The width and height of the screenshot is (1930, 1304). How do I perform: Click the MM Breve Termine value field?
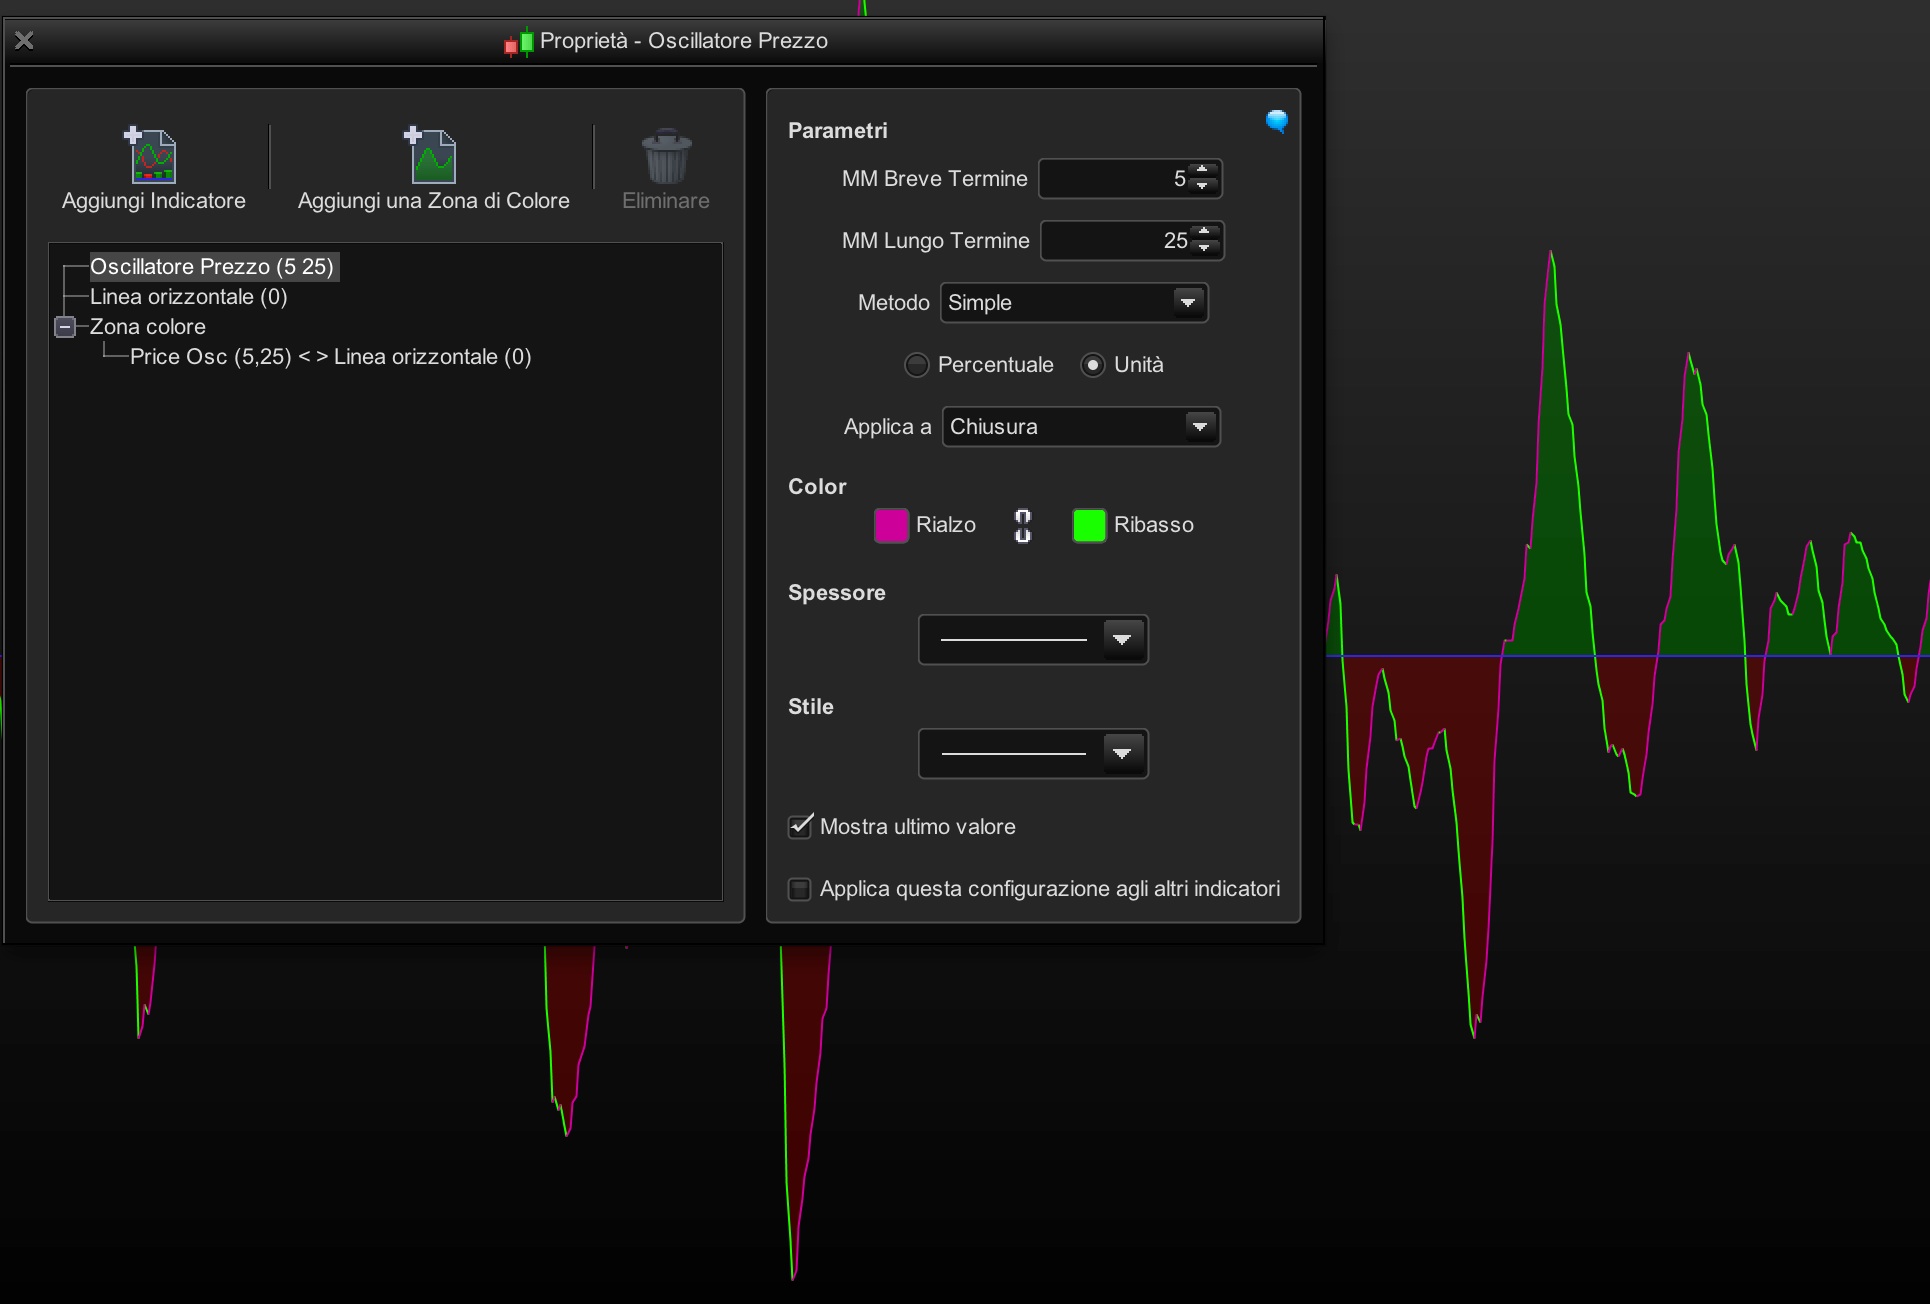coord(1112,179)
